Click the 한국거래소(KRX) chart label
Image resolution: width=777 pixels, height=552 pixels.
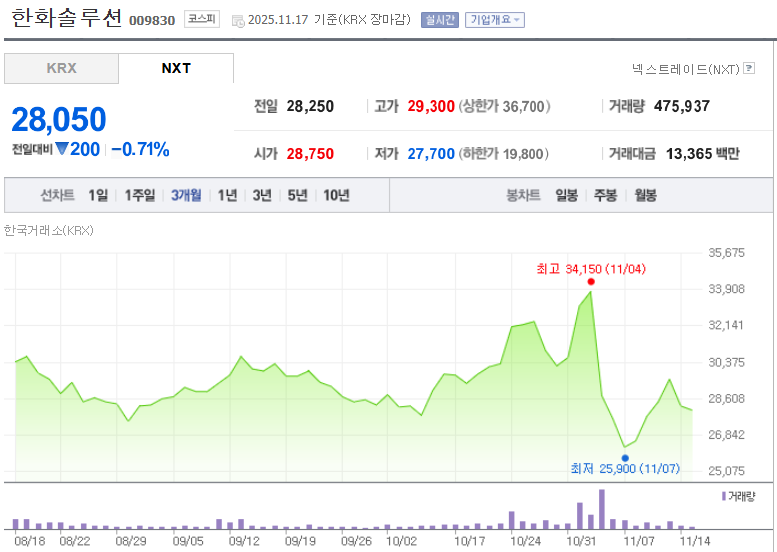[49, 230]
